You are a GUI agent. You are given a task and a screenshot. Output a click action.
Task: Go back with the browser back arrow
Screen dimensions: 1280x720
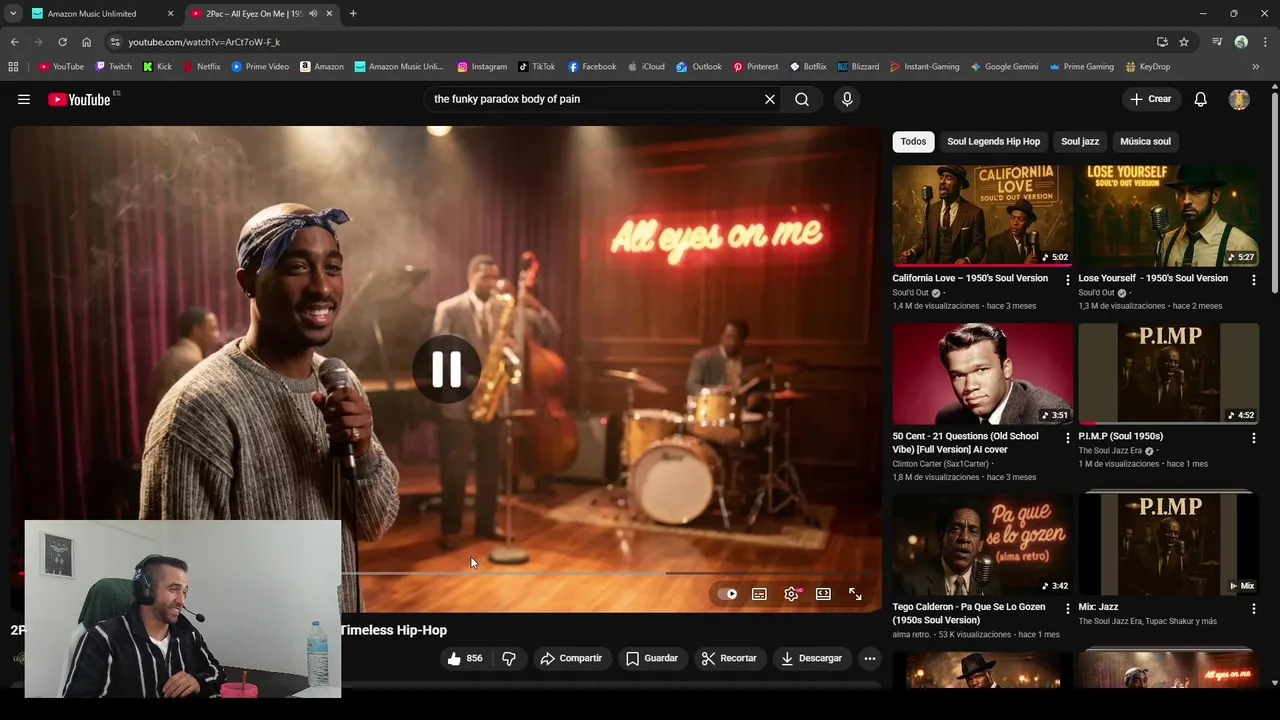pos(14,42)
